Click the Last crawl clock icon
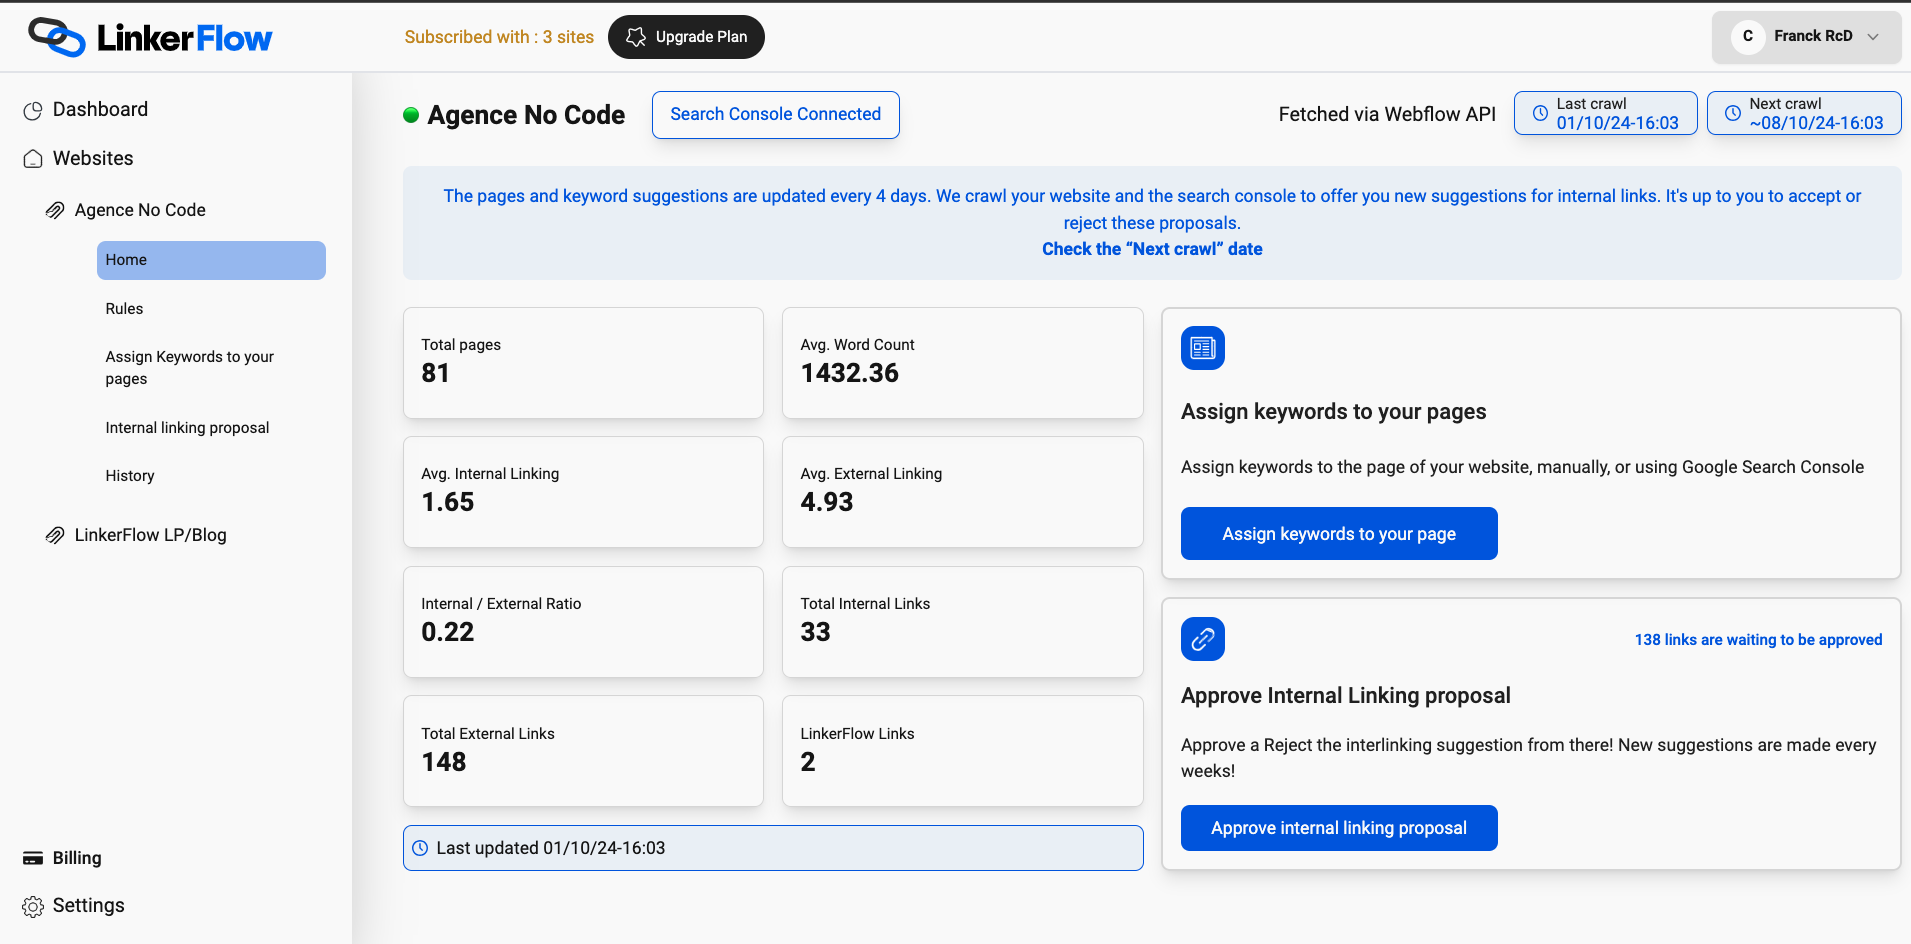 pos(1541,113)
